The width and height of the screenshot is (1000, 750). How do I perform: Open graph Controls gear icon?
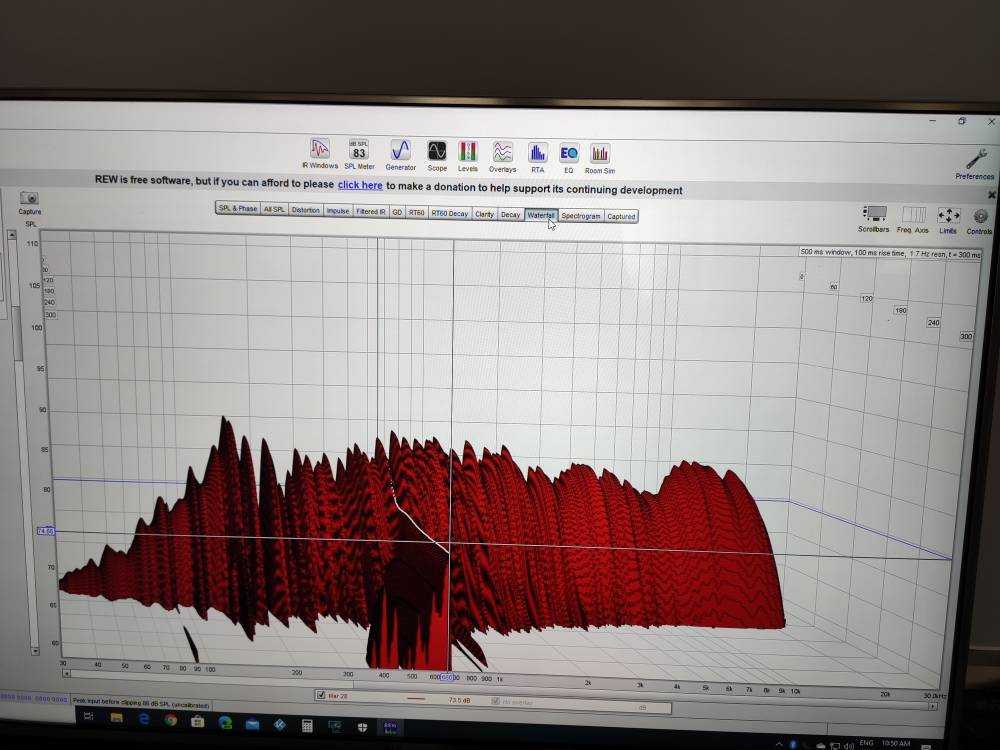click(x=980, y=221)
